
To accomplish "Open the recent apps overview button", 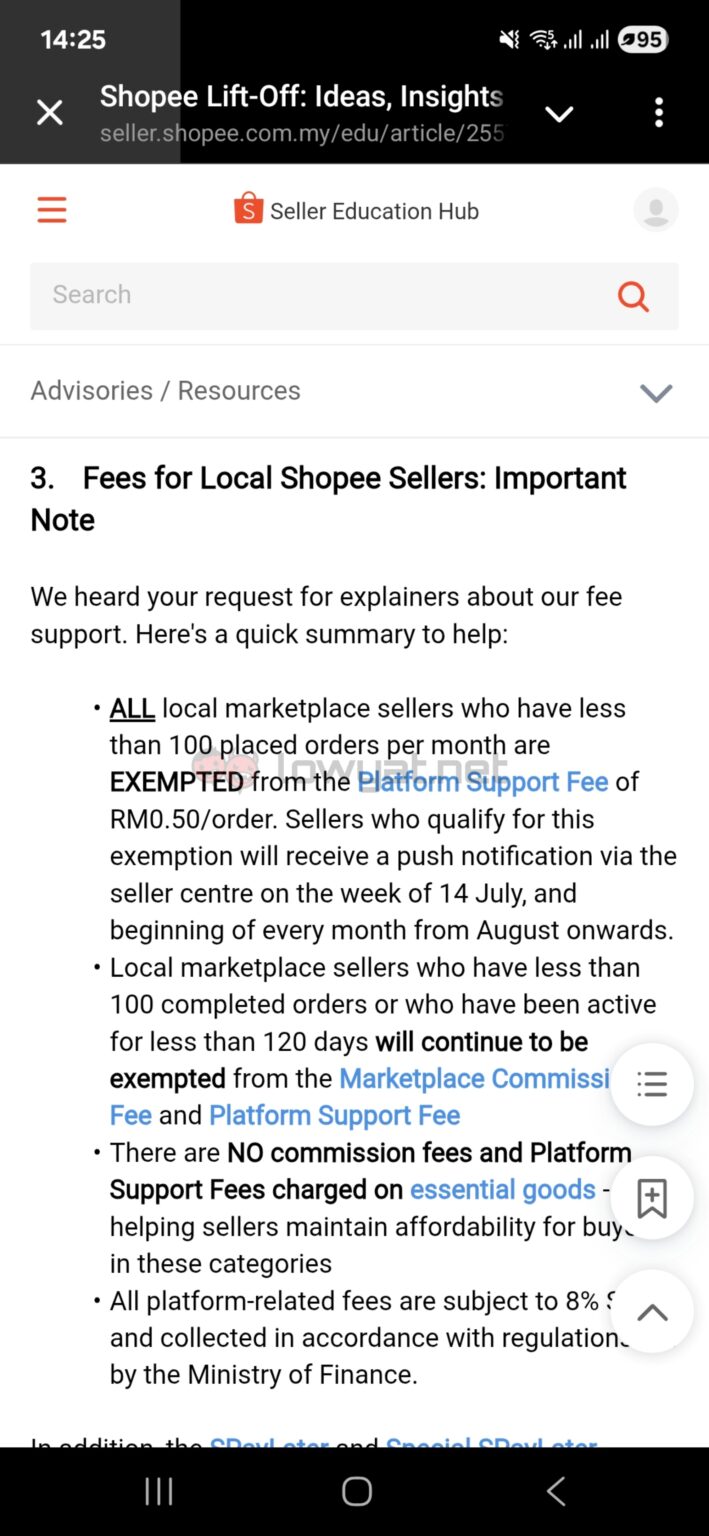I will (159, 1490).
